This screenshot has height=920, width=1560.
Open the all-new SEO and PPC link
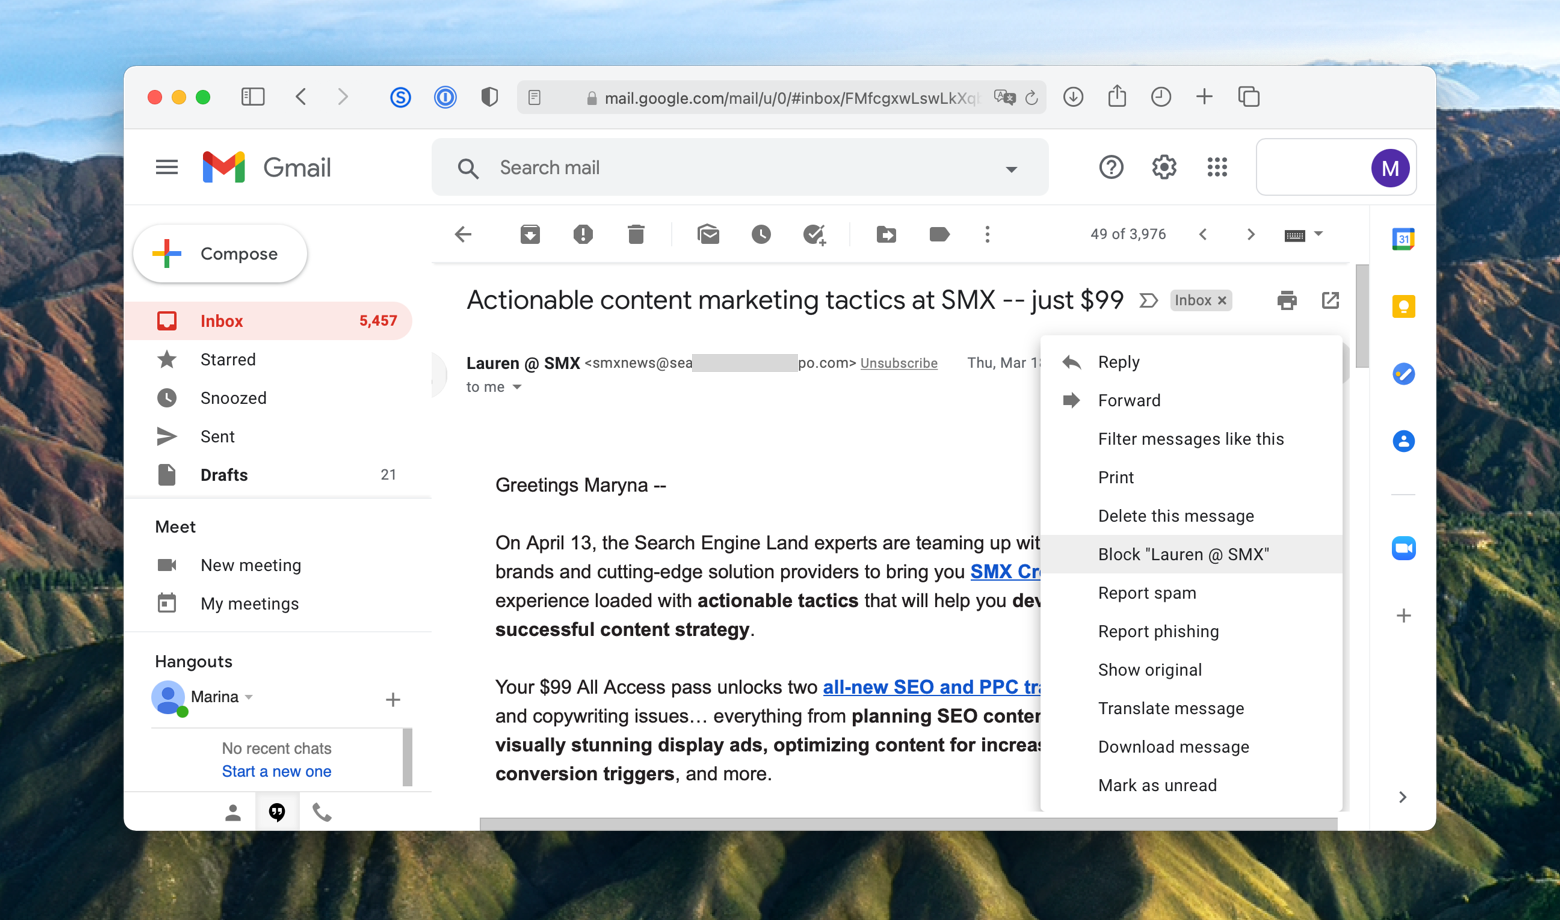931,687
